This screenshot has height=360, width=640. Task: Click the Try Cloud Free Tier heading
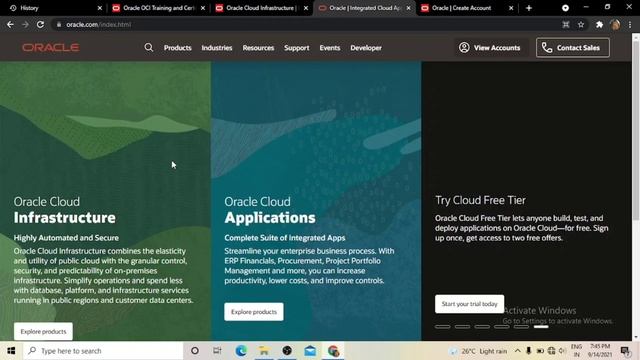pyautogui.click(x=480, y=200)
